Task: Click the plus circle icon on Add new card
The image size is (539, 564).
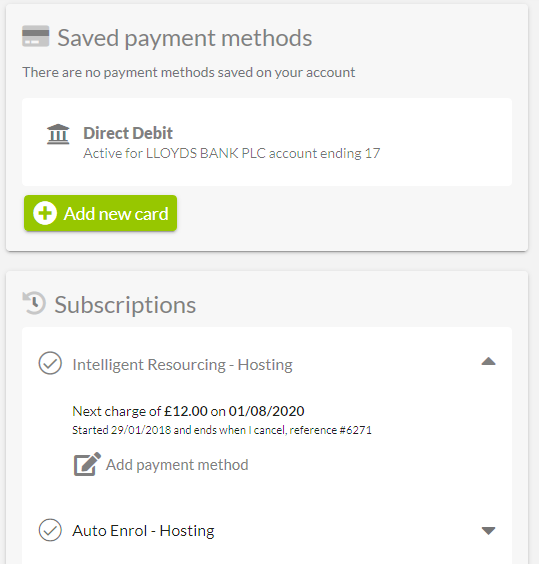Action: tap(45, 213)
